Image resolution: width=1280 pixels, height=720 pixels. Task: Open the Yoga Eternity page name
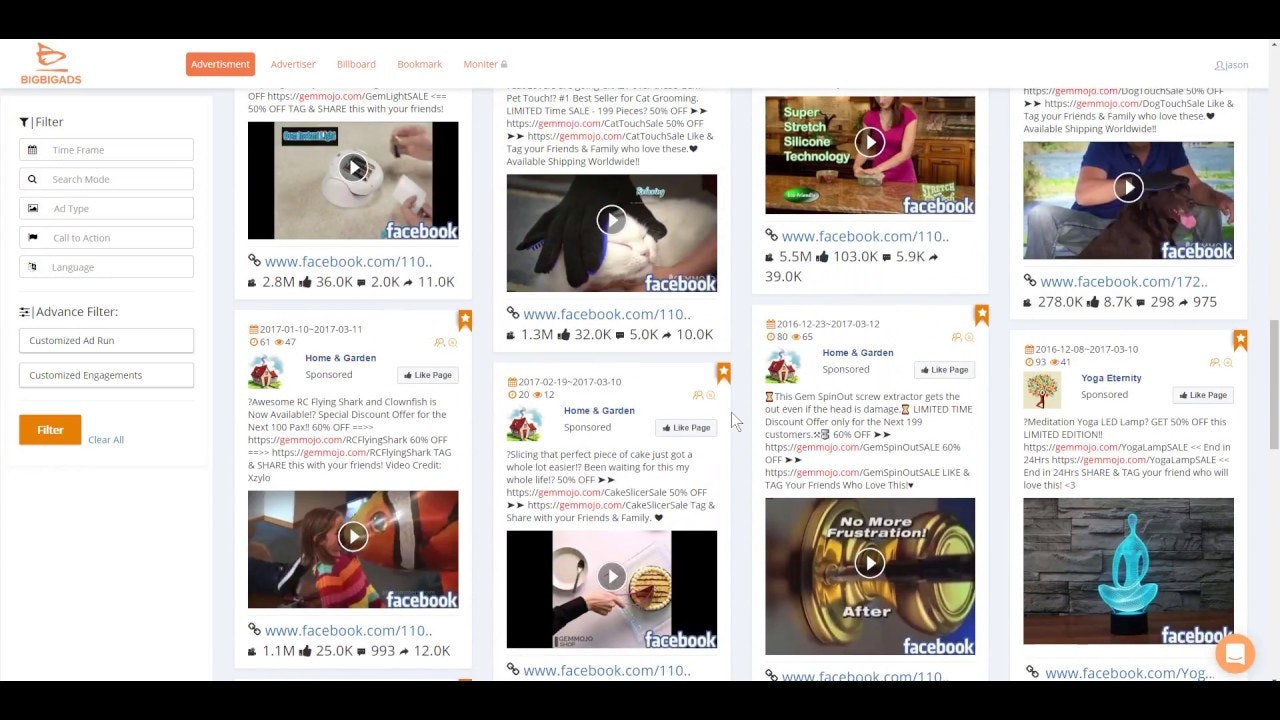click(1111, 378)
